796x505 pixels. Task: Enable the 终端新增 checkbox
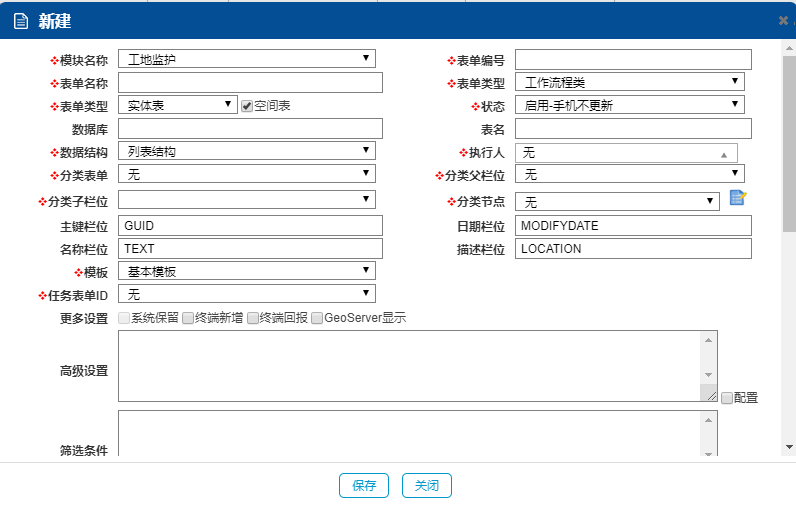pyautogui.click(x=188, y=319)
